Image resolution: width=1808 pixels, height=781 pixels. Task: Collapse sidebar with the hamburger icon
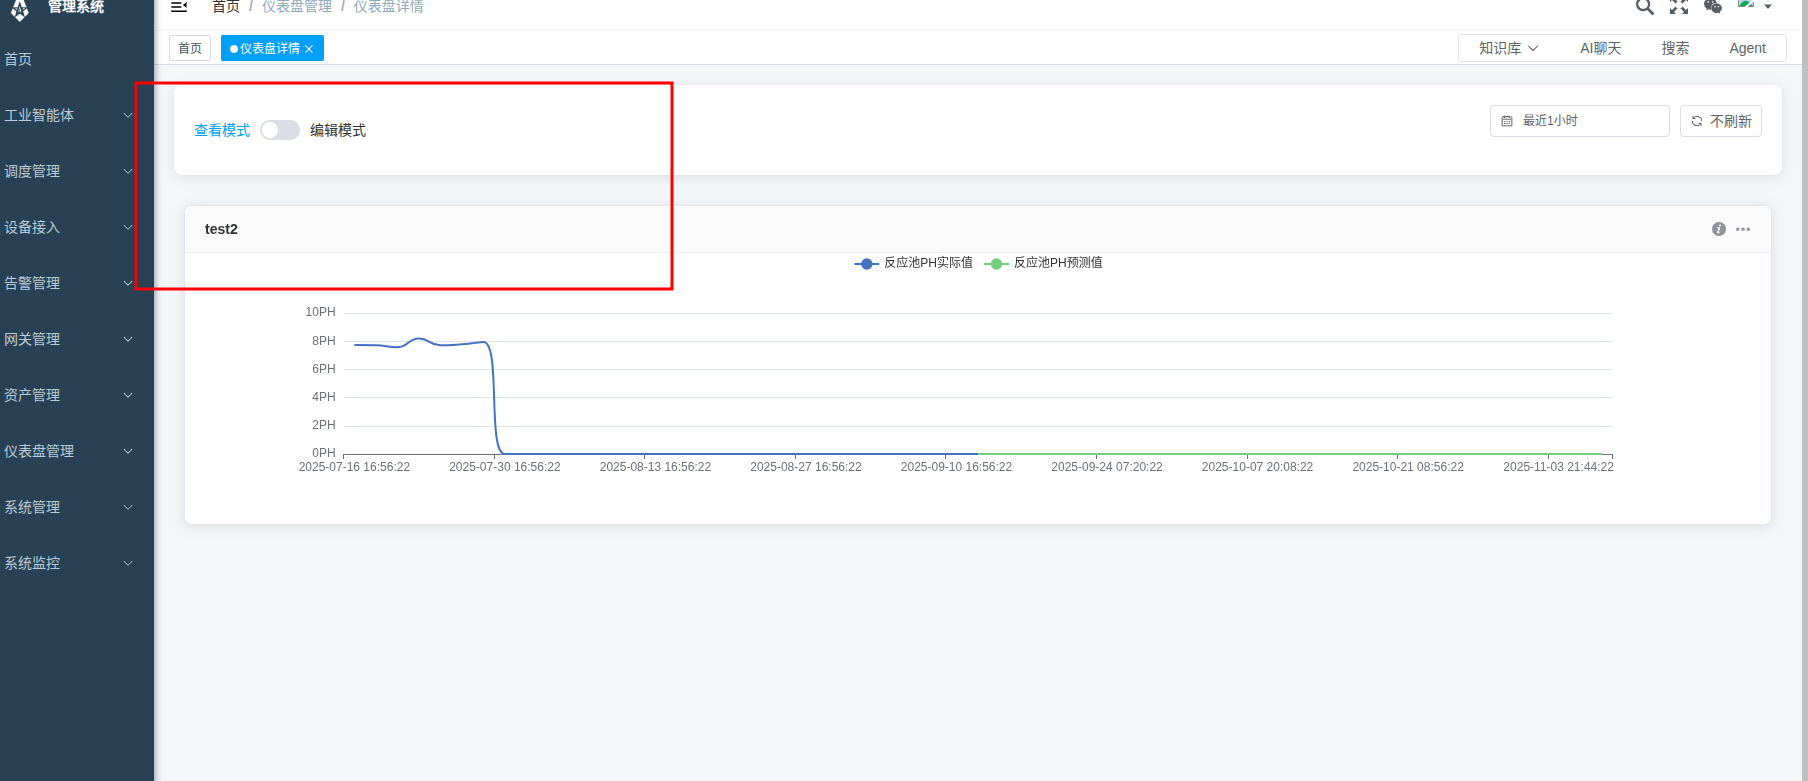coord(179,7)
